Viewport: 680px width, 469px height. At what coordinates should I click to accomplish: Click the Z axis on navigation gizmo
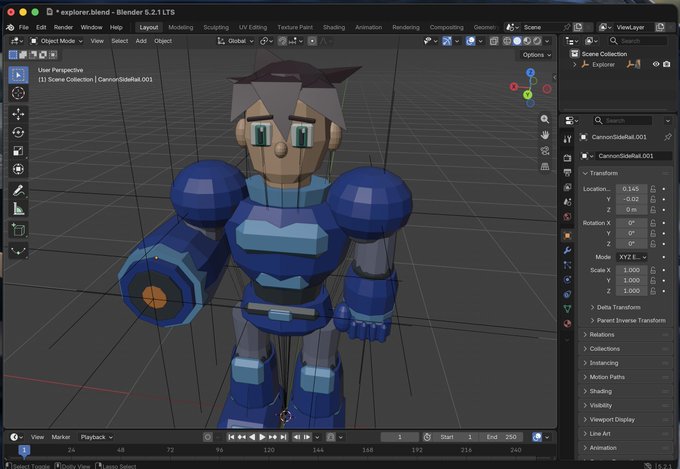[530, 72]
